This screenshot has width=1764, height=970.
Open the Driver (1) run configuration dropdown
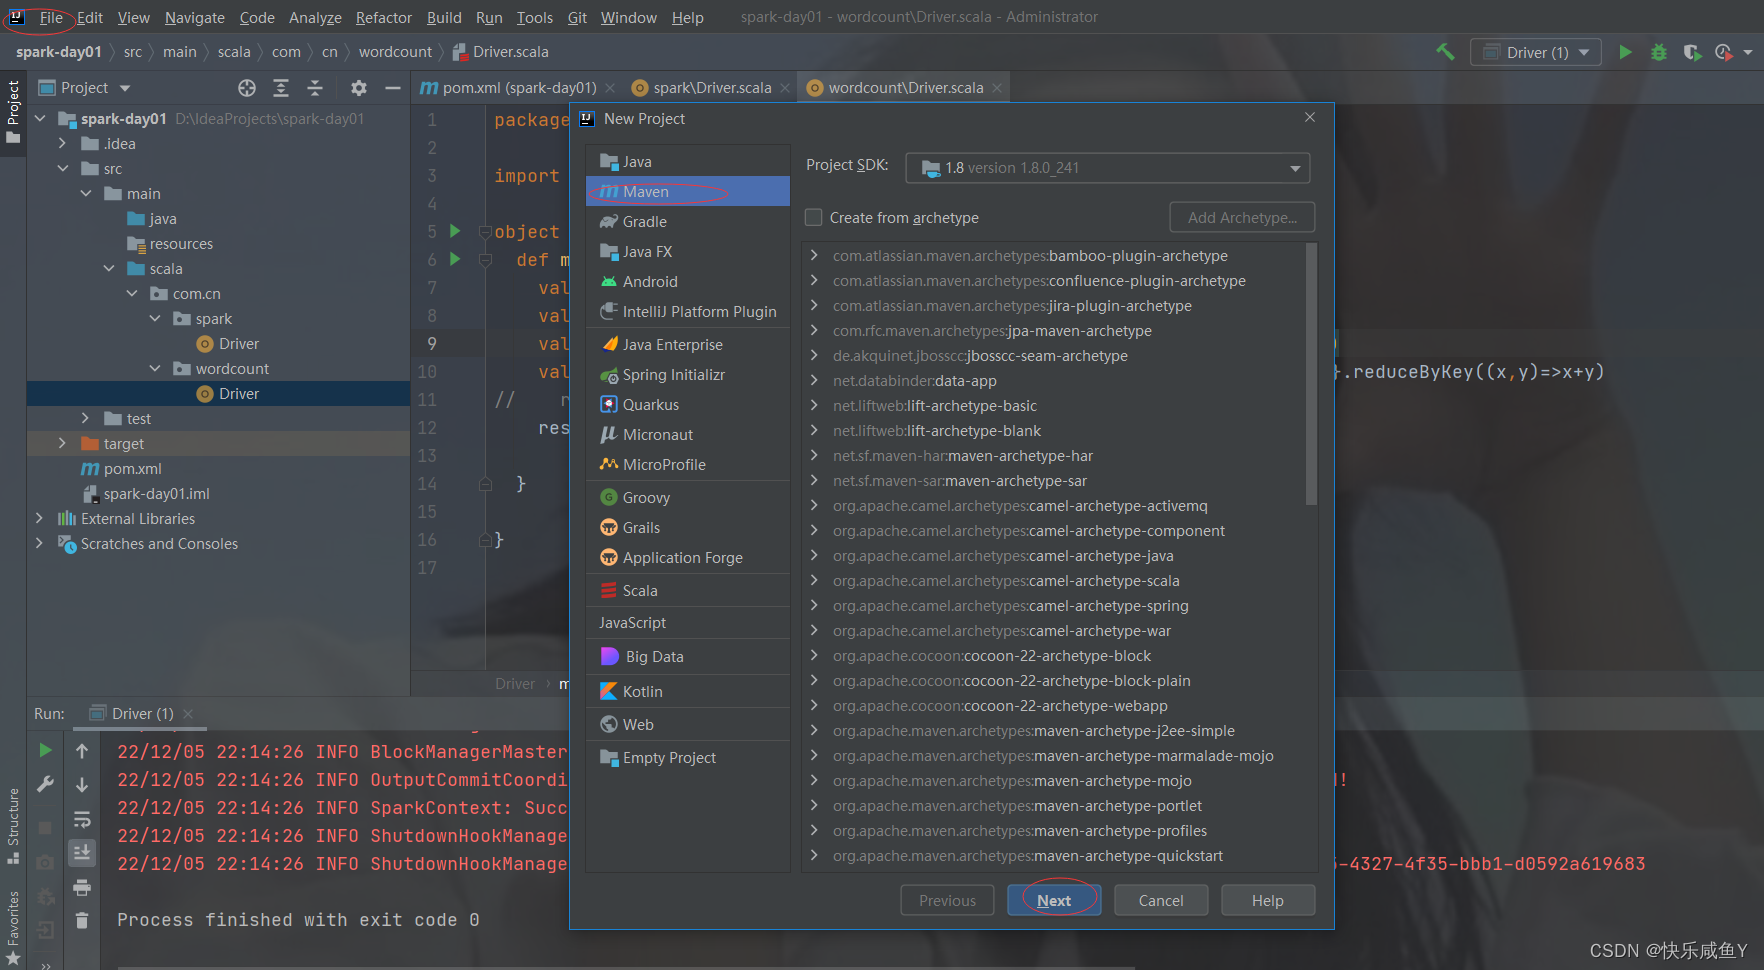1536,52
